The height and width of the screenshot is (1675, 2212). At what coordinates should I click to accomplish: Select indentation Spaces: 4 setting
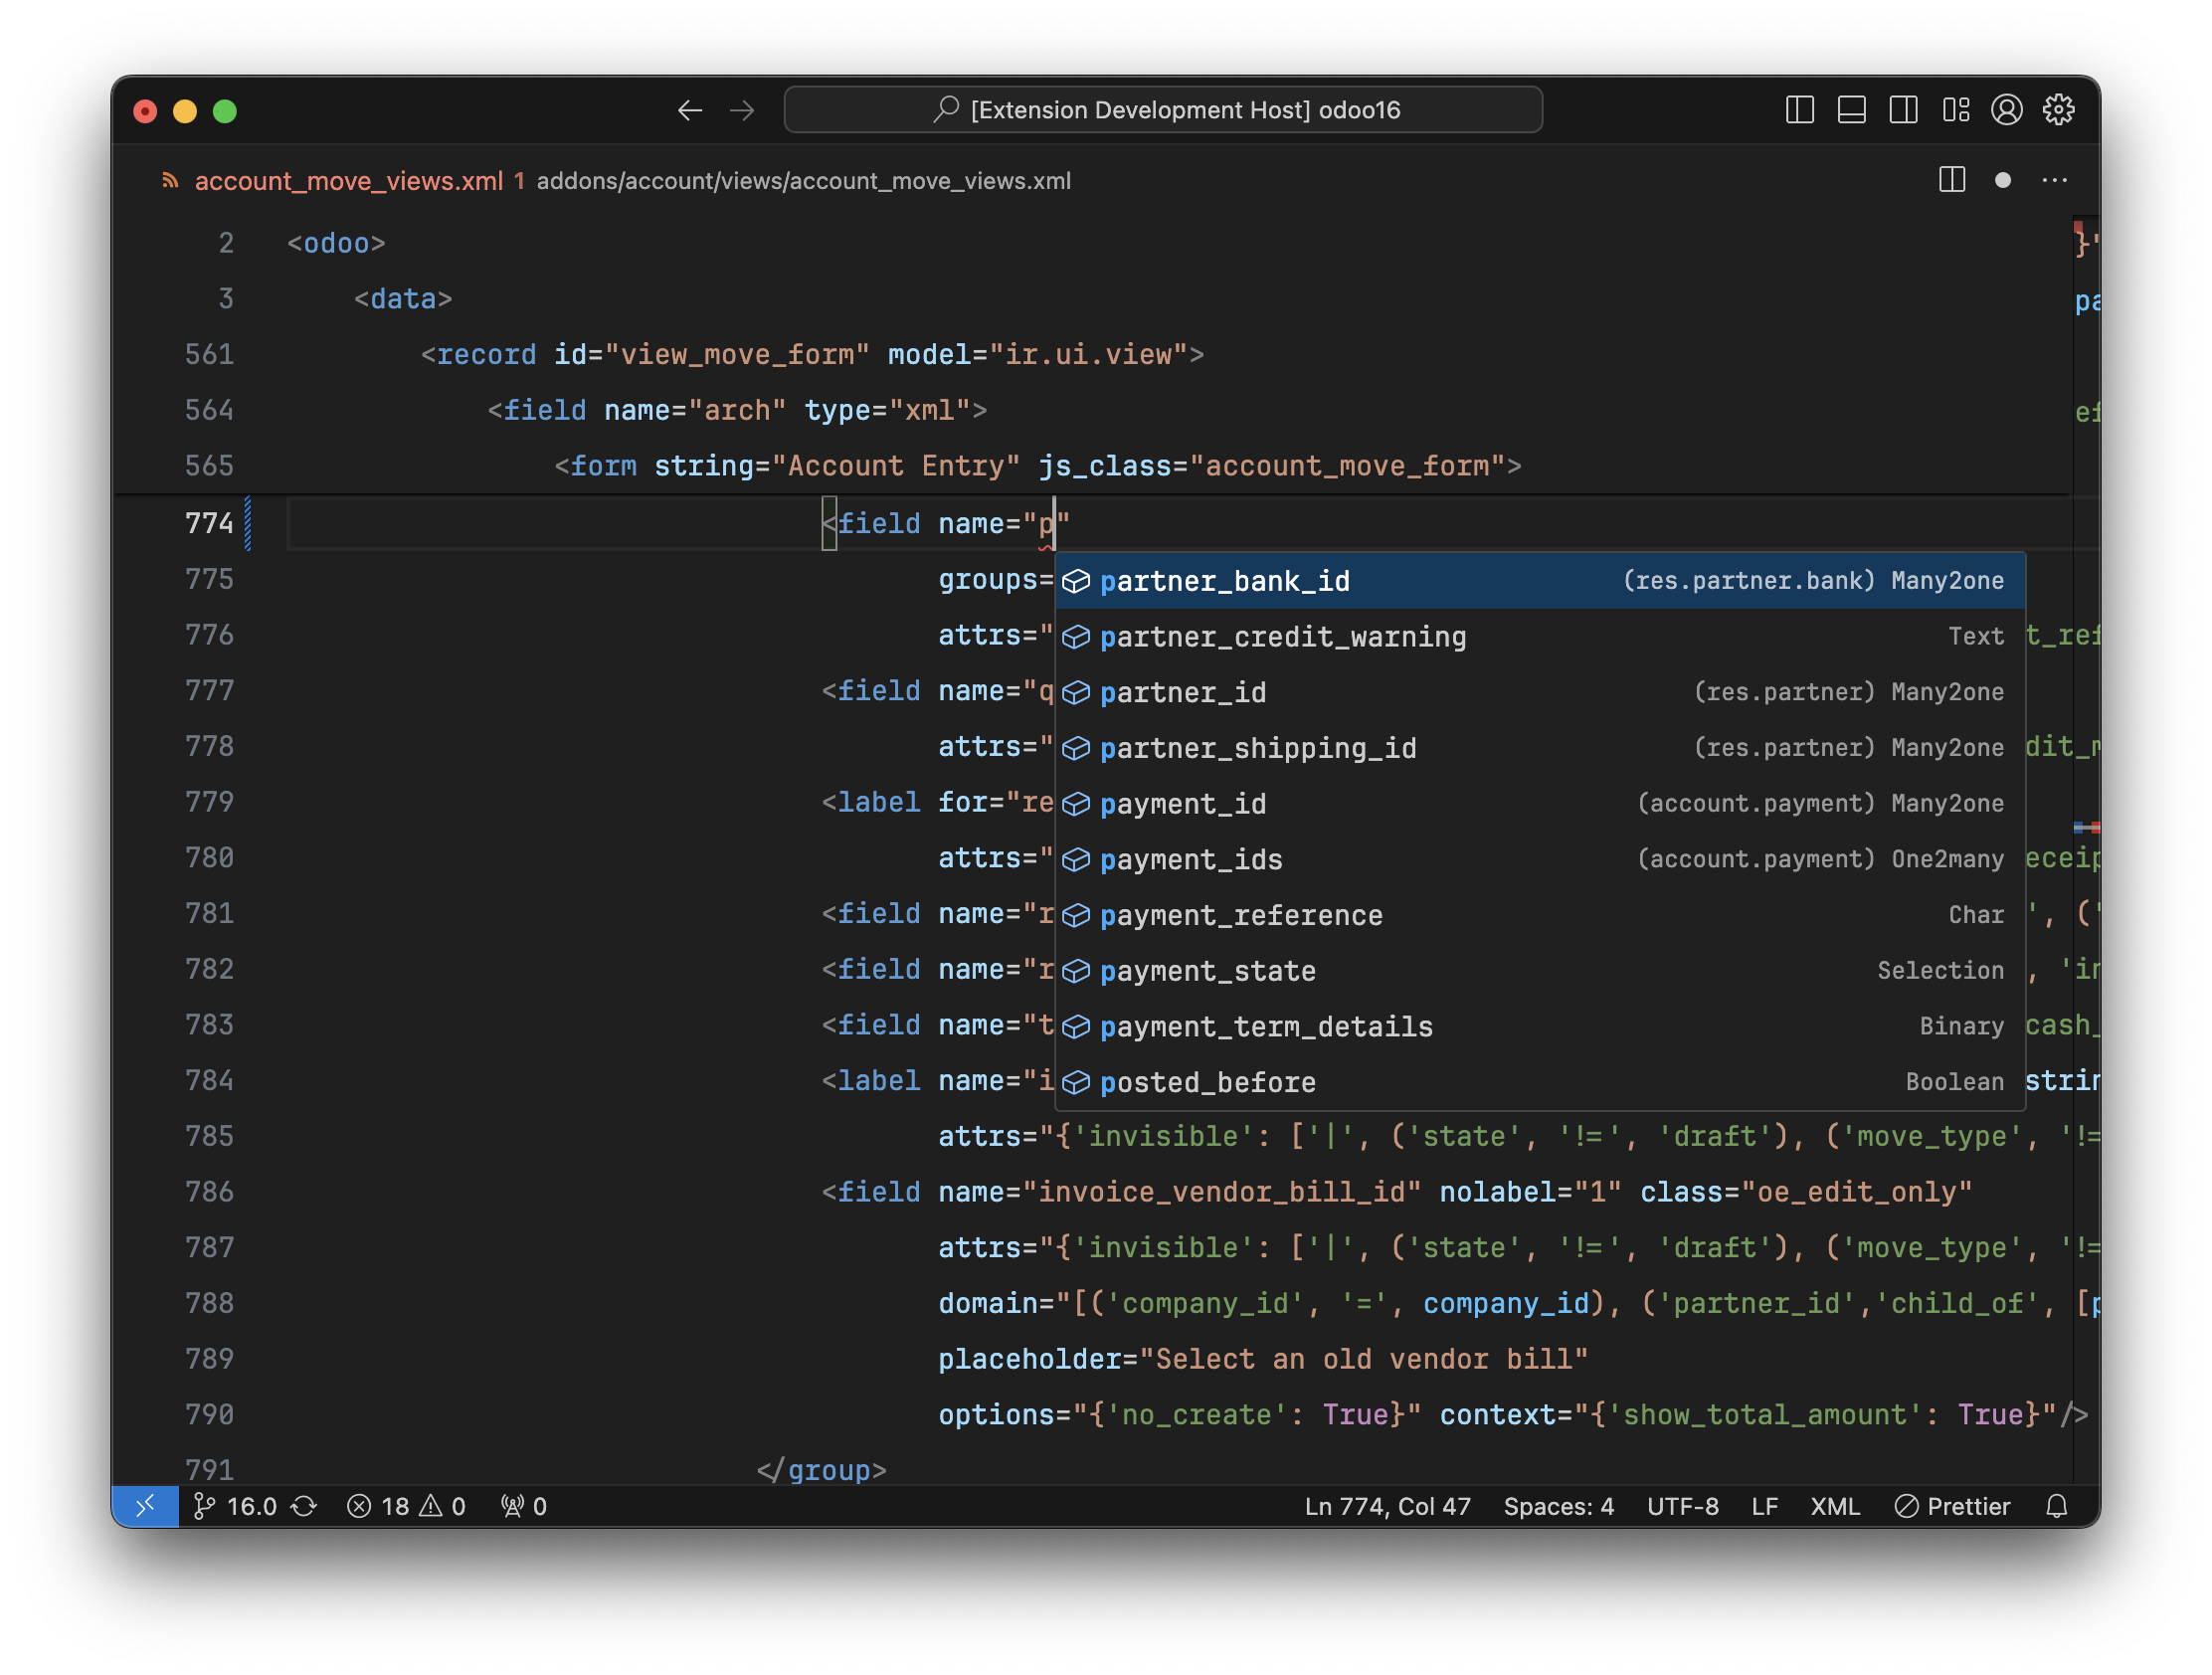pyautogui.click(x=1558, y=1506)
